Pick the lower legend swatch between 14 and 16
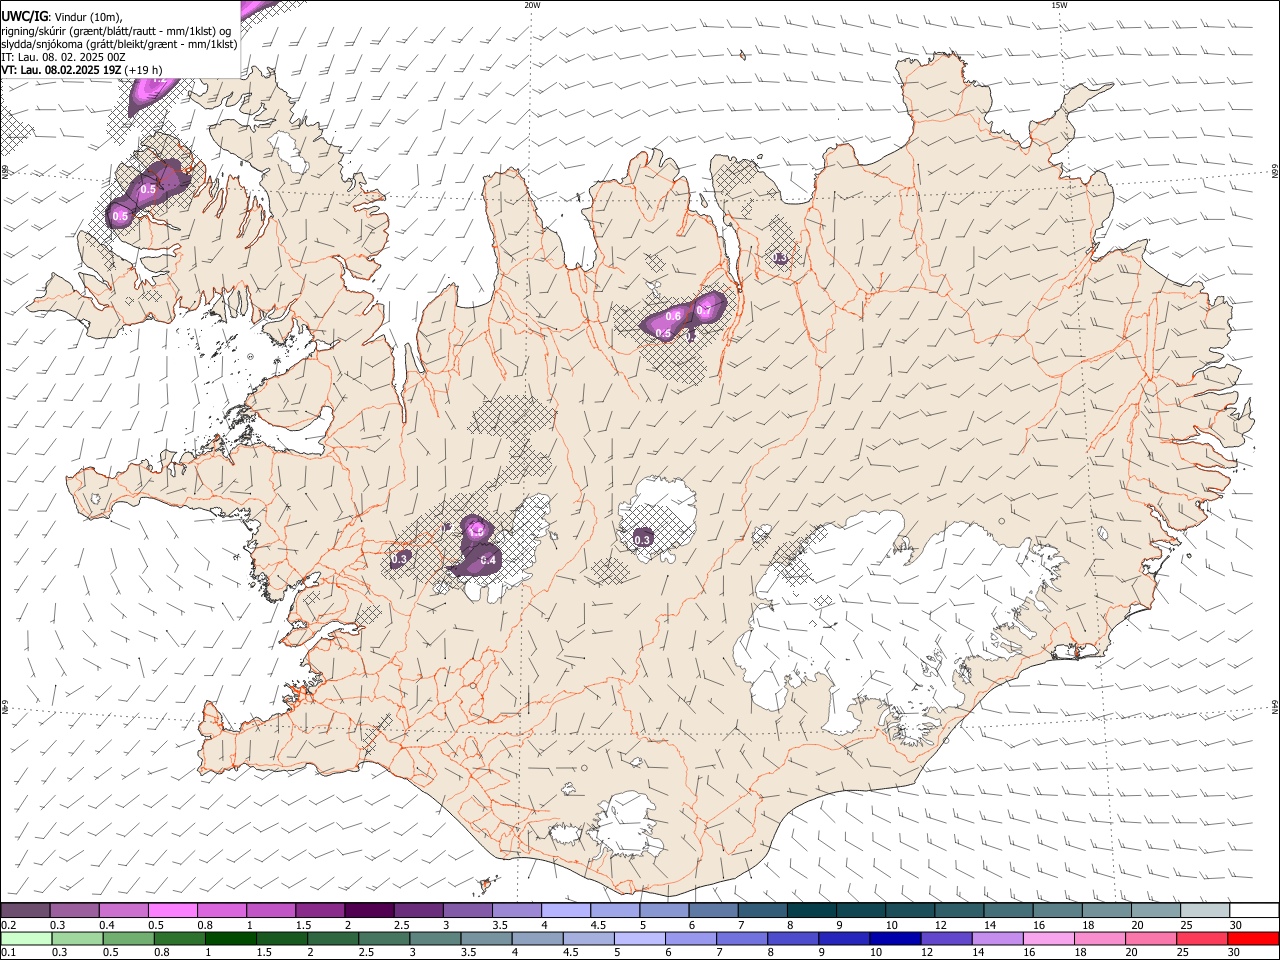Screen dimensions: 1280x960 pyautogui.click(x=997, y=938)
